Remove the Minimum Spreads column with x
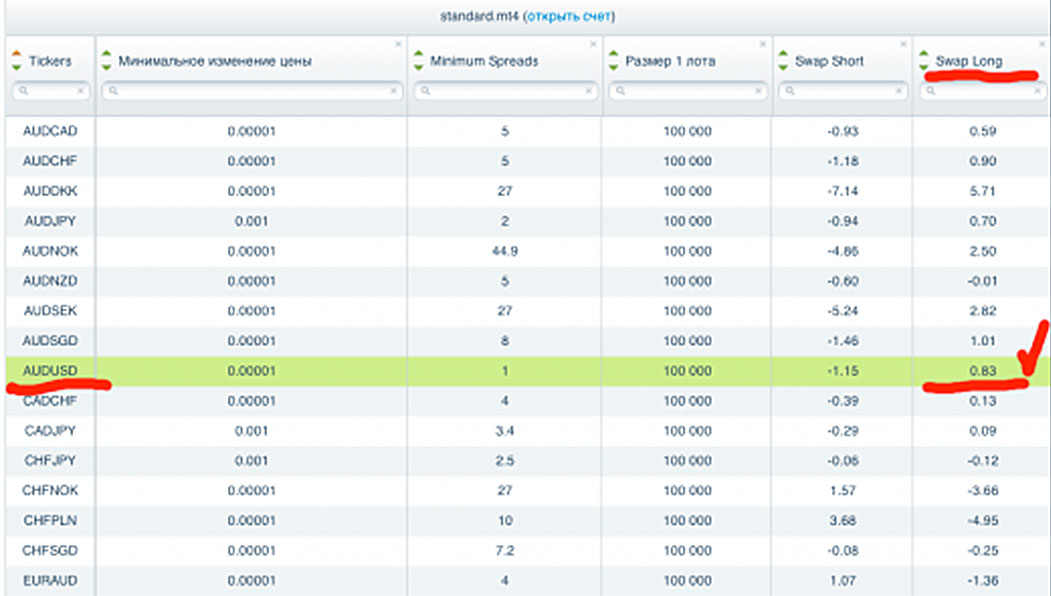 tap(594, 44)
